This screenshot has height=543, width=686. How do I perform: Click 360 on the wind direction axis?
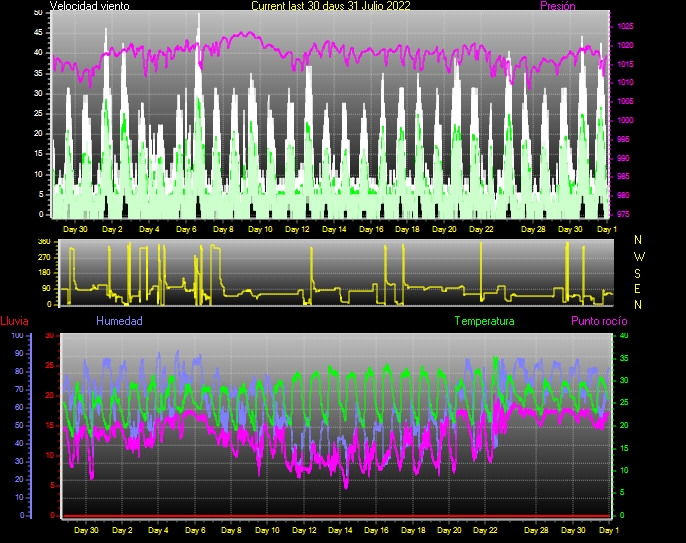tap(44, 242)
